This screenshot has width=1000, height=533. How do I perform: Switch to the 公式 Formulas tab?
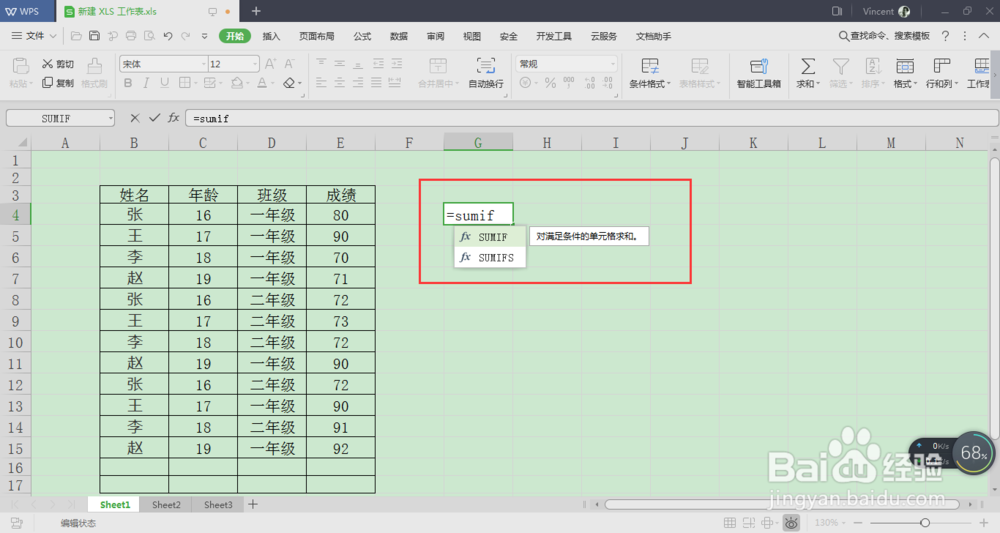coord(362,36)
